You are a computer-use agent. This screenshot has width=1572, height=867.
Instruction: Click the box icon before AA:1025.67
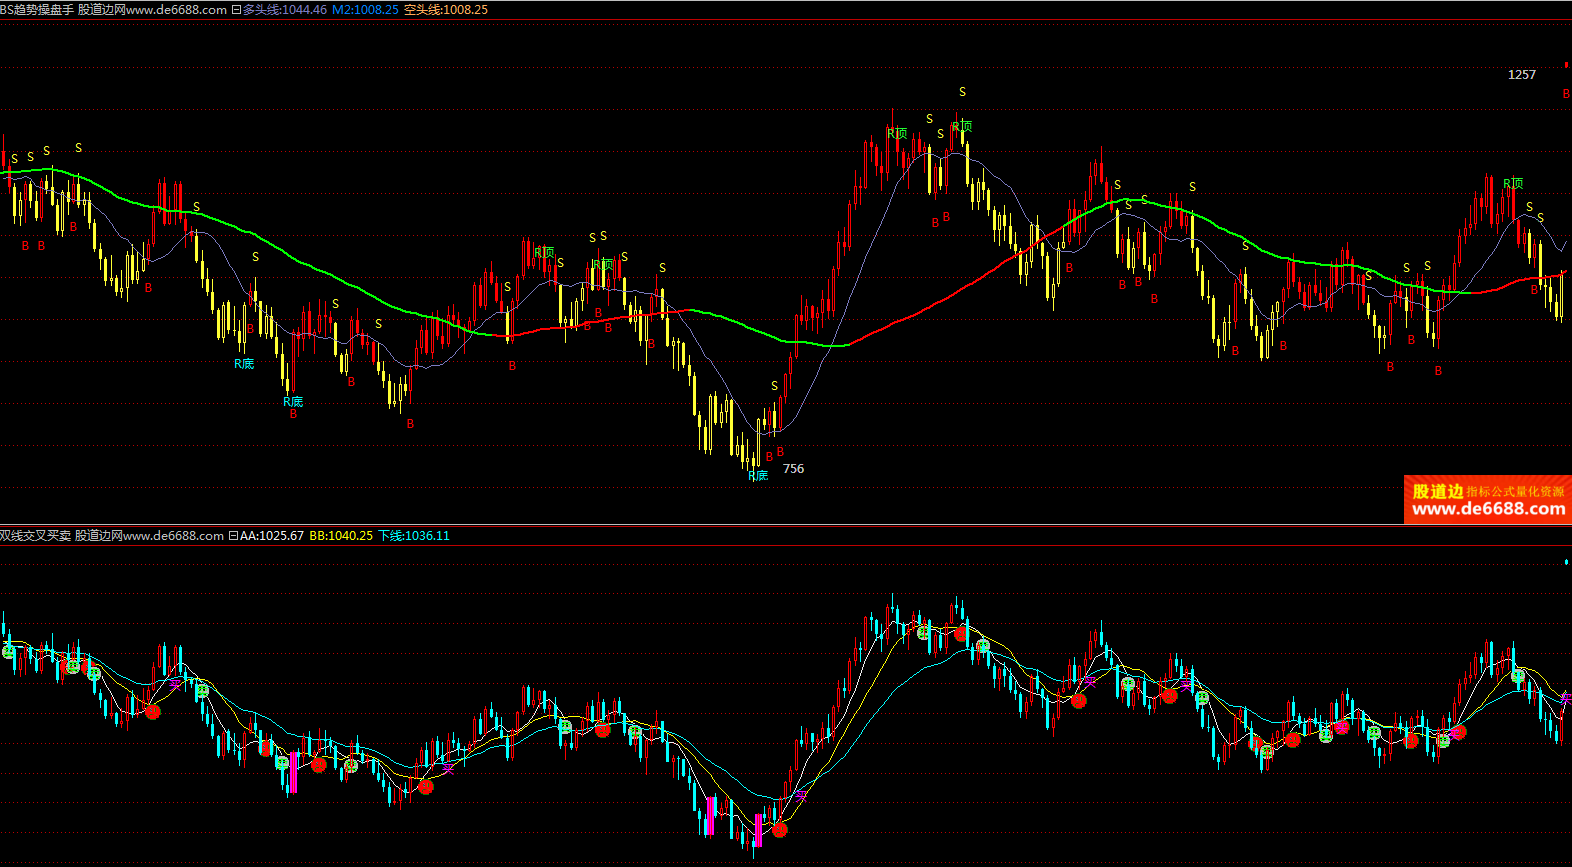click(x=233, y=536)
